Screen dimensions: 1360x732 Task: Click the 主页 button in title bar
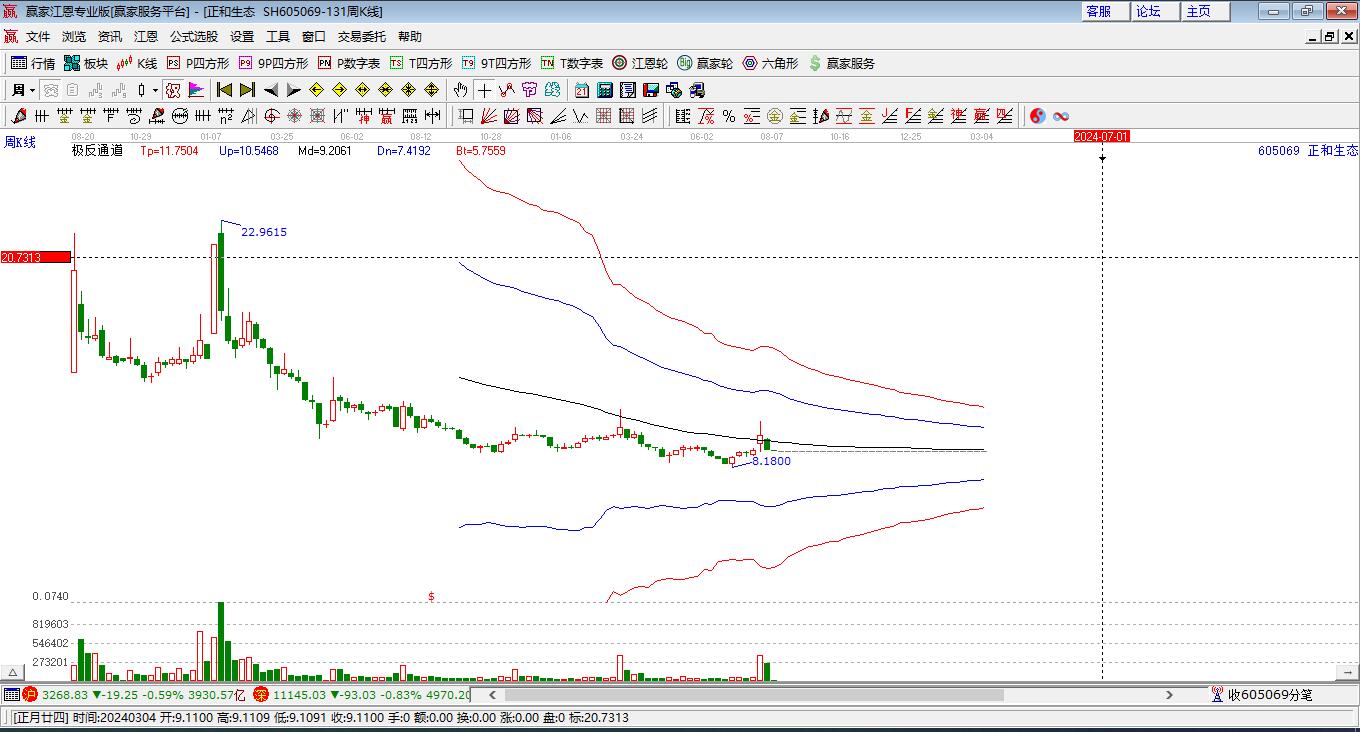click(1206, 11)
